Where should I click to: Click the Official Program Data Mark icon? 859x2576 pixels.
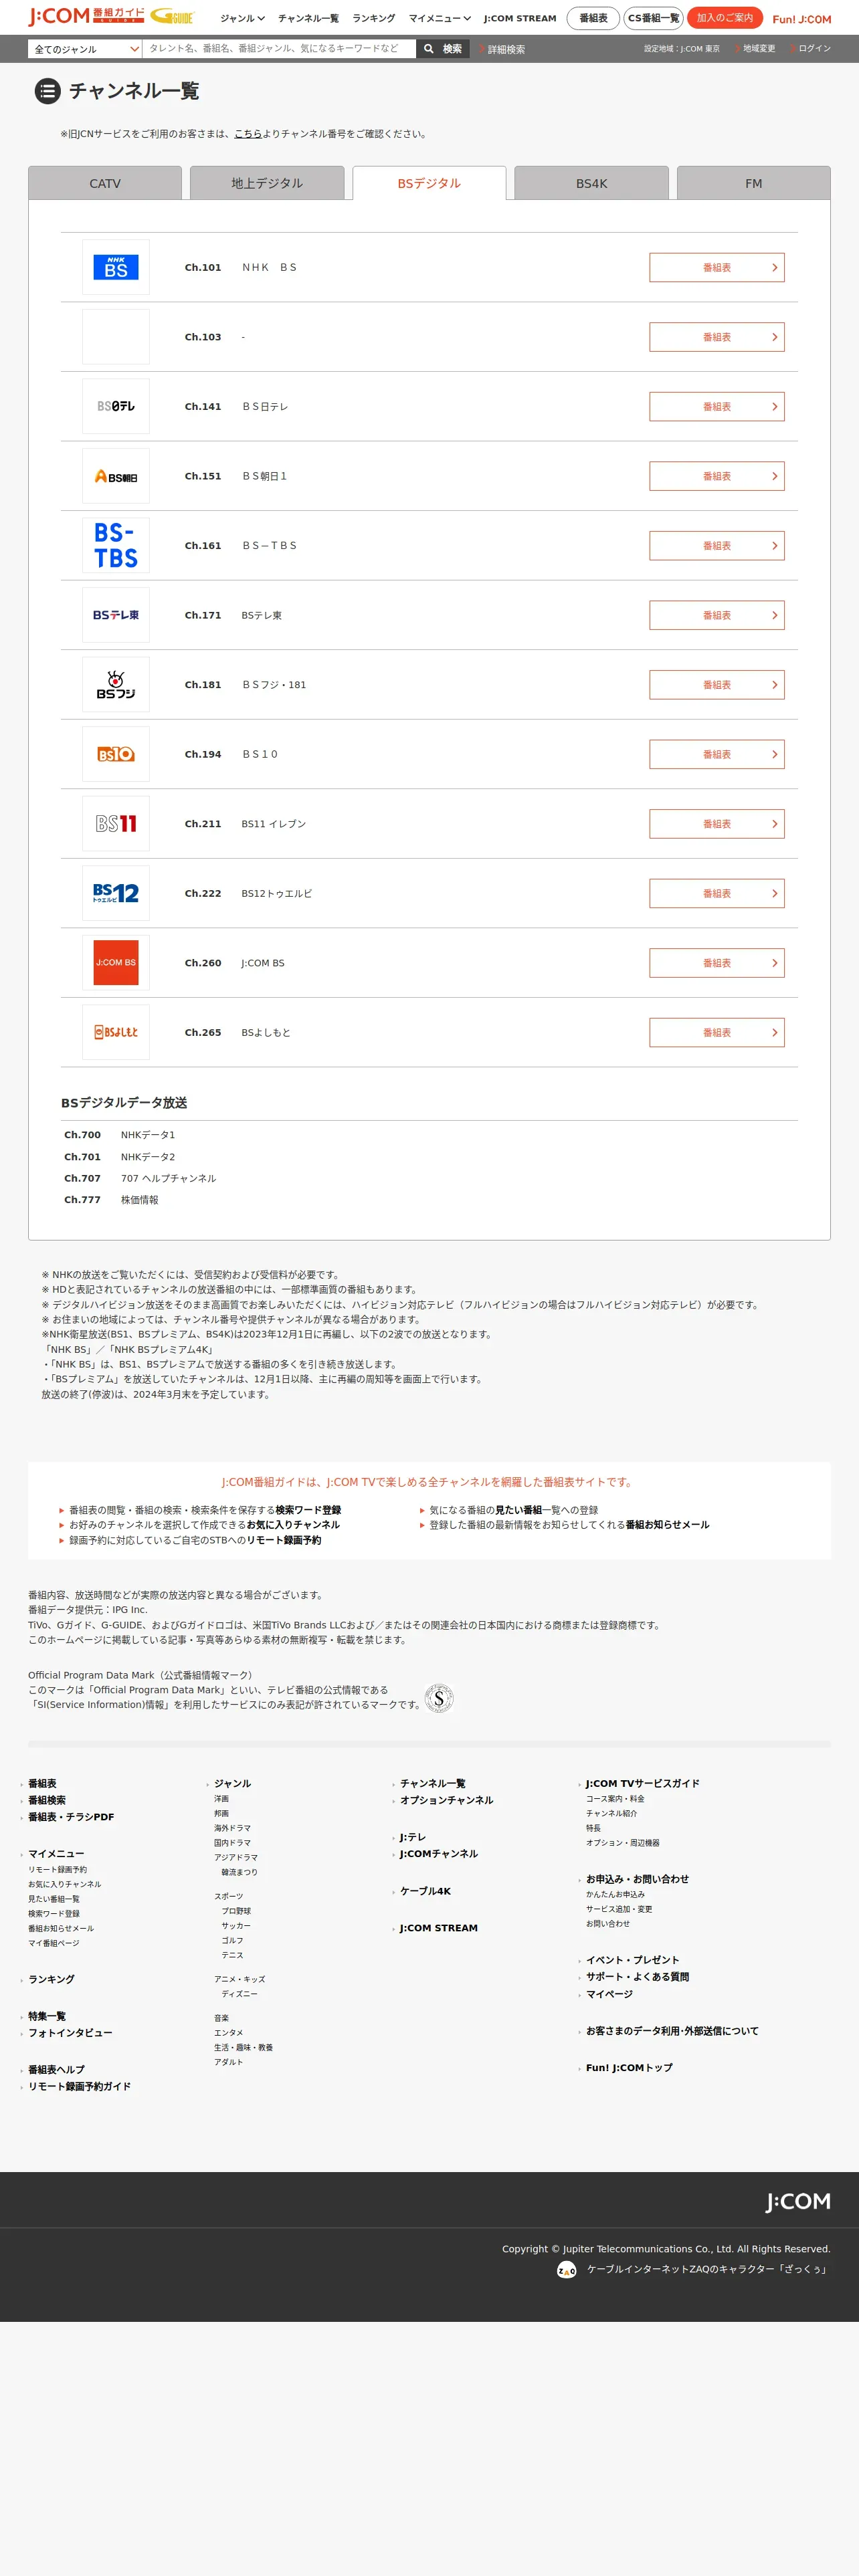pyautogui.click(x=439, y=1698)
